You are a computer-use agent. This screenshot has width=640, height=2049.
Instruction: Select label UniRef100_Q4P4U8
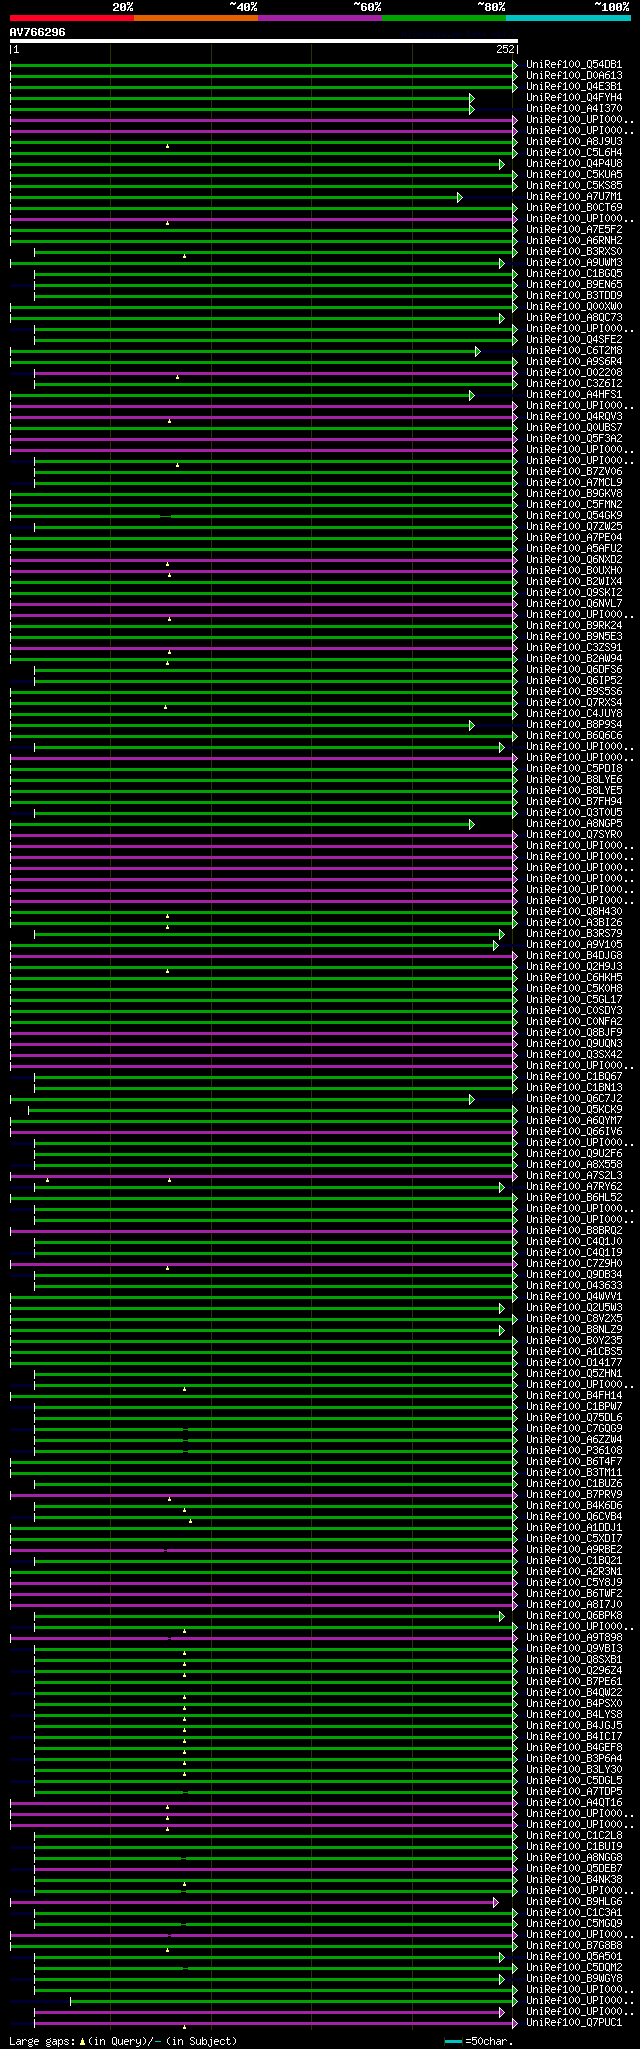click(574, 164)
